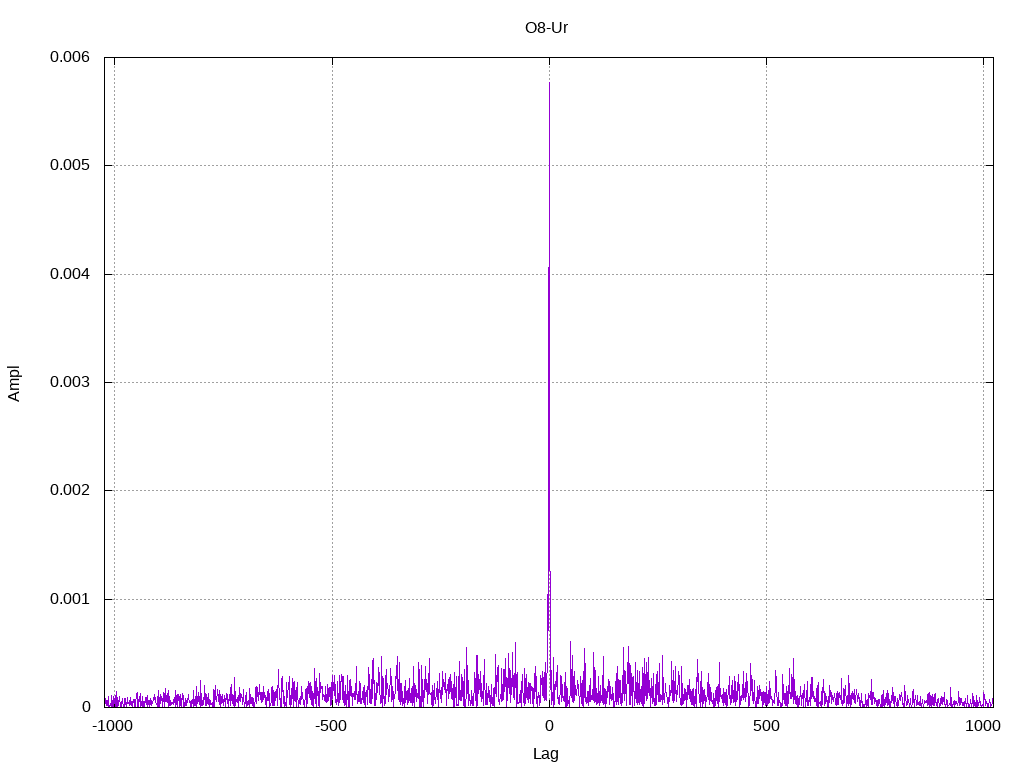Click the Lag x-axis label
The height and width of the screenshot is (768, 1024).
point(546,754)
